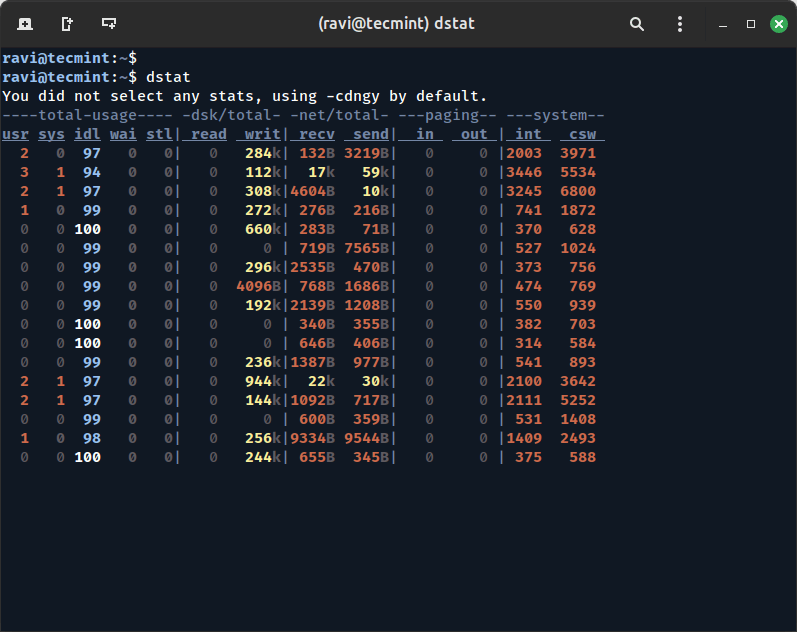
Task: Open the search magnifier in title bar
Action: (636, 23)
